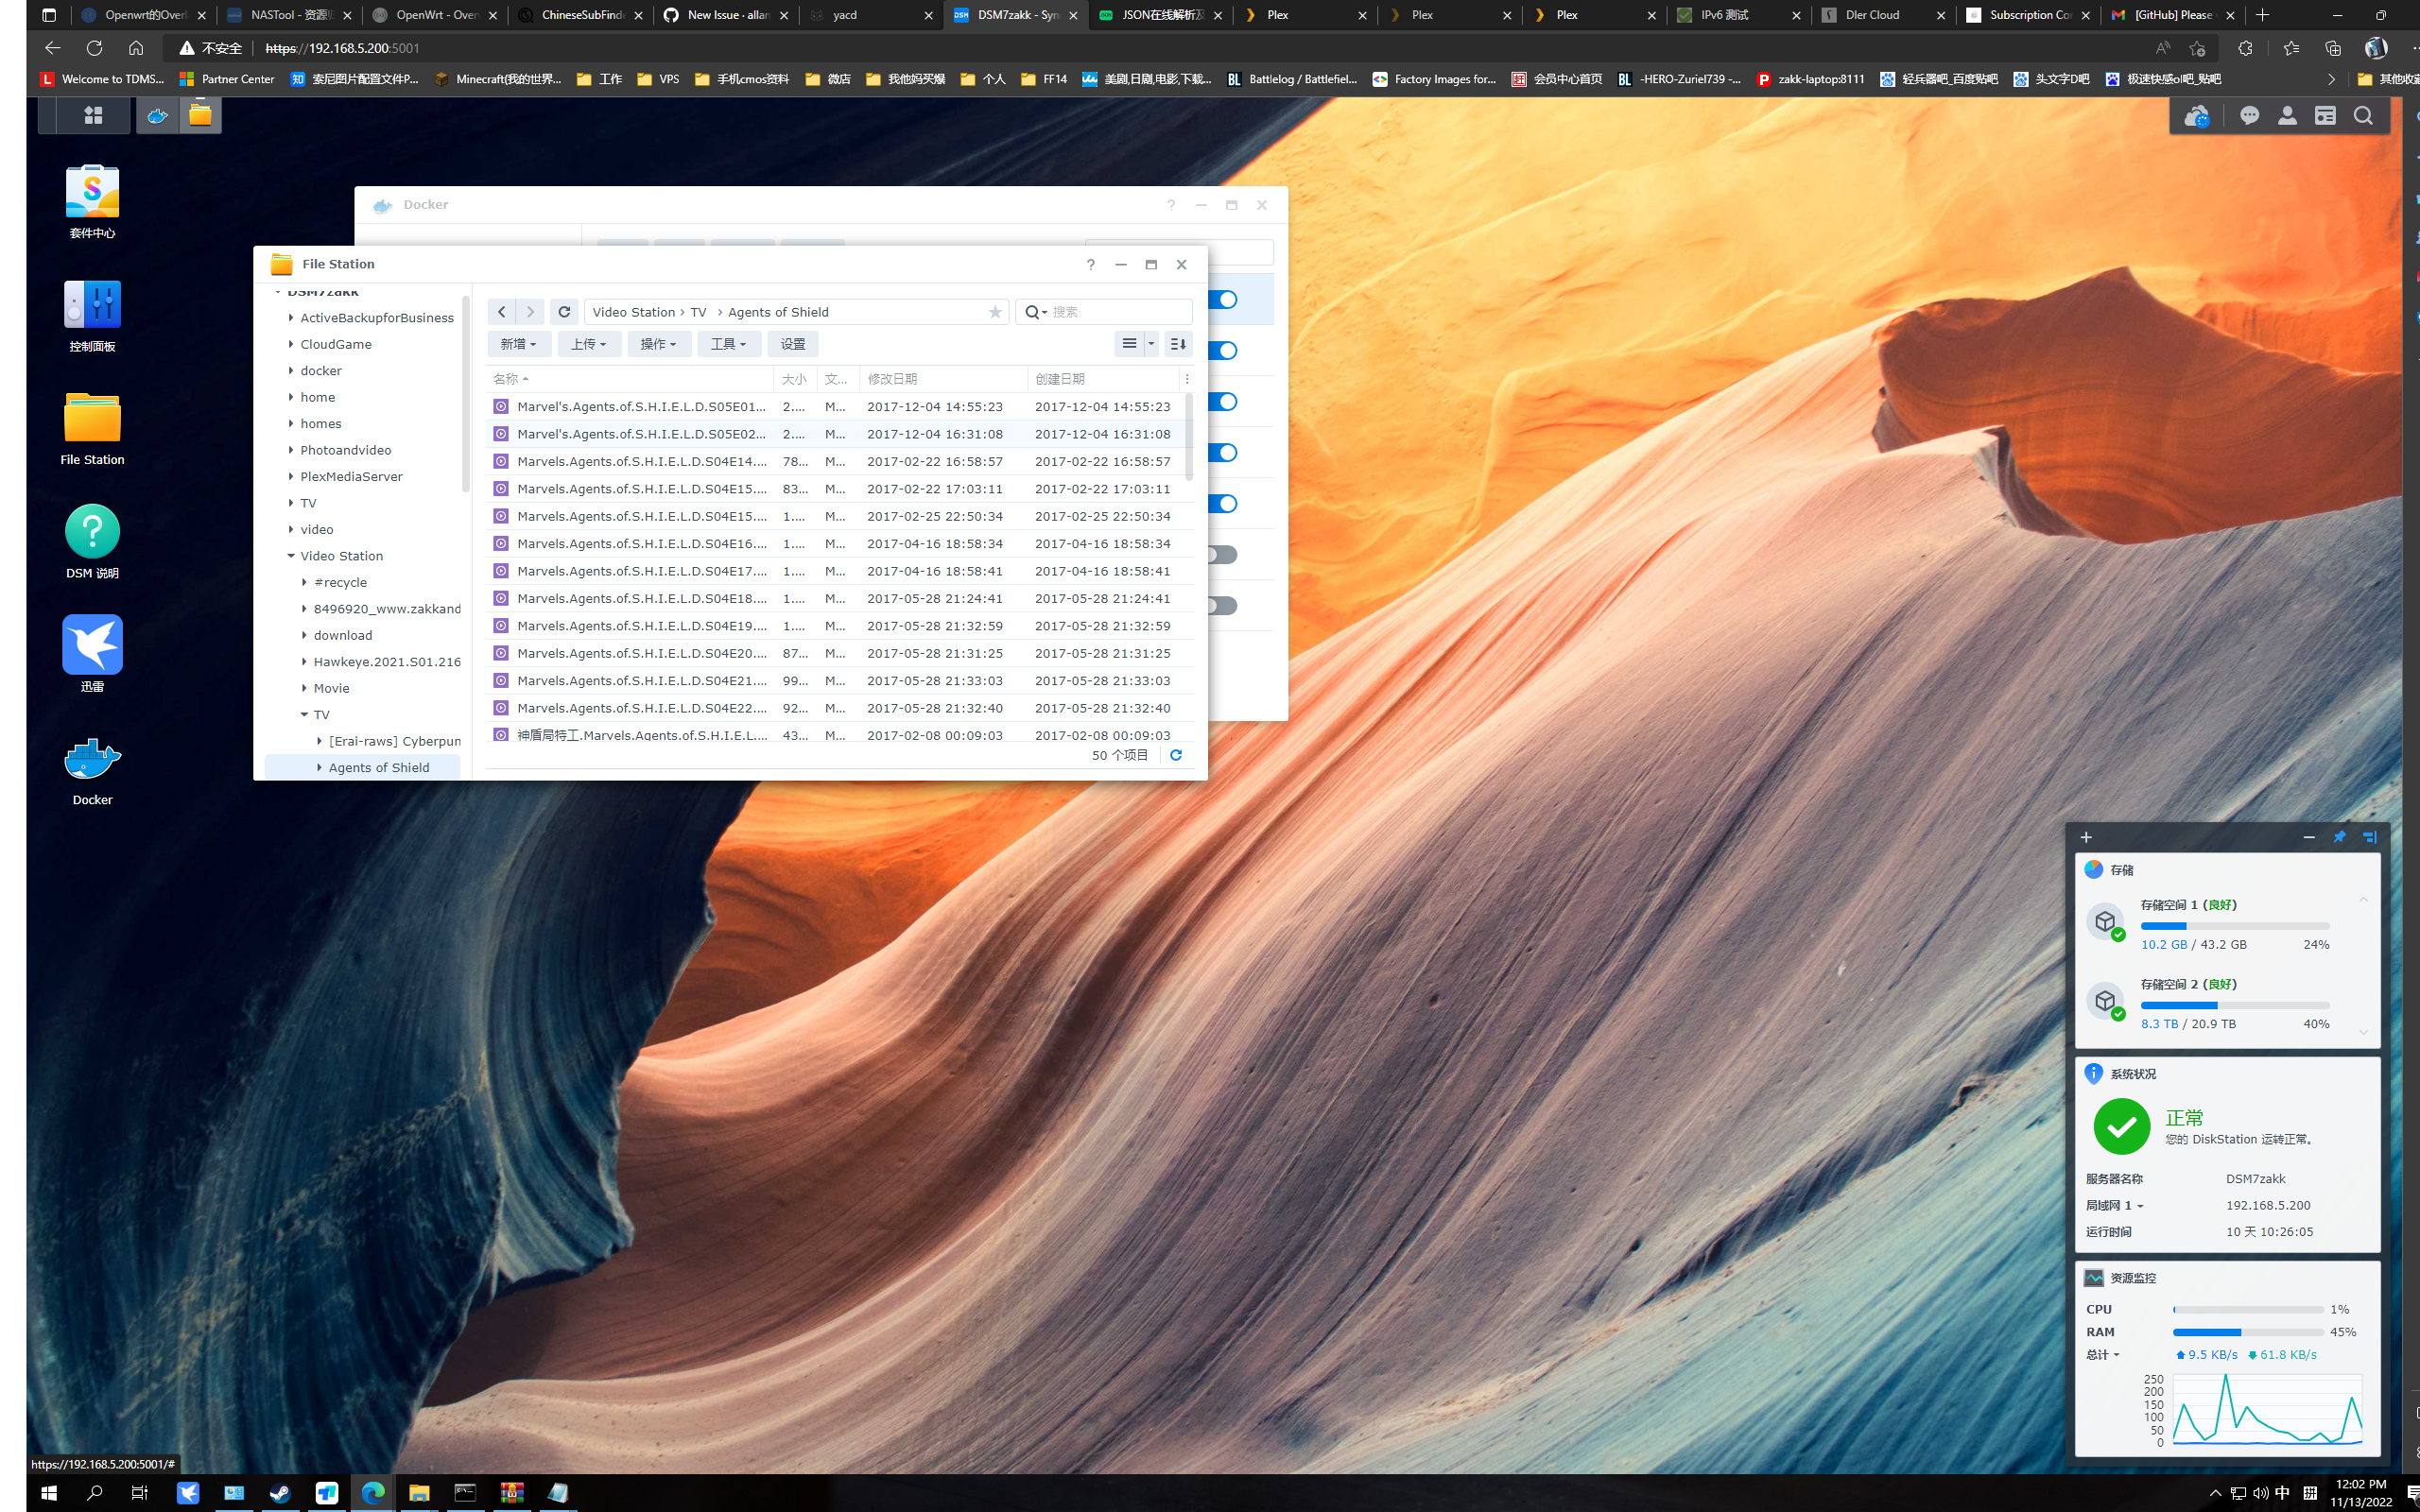The width and height of the screenshot is (2420, 1512).
Task: Open the Package Center desktop icon
Action: [92, 192]
